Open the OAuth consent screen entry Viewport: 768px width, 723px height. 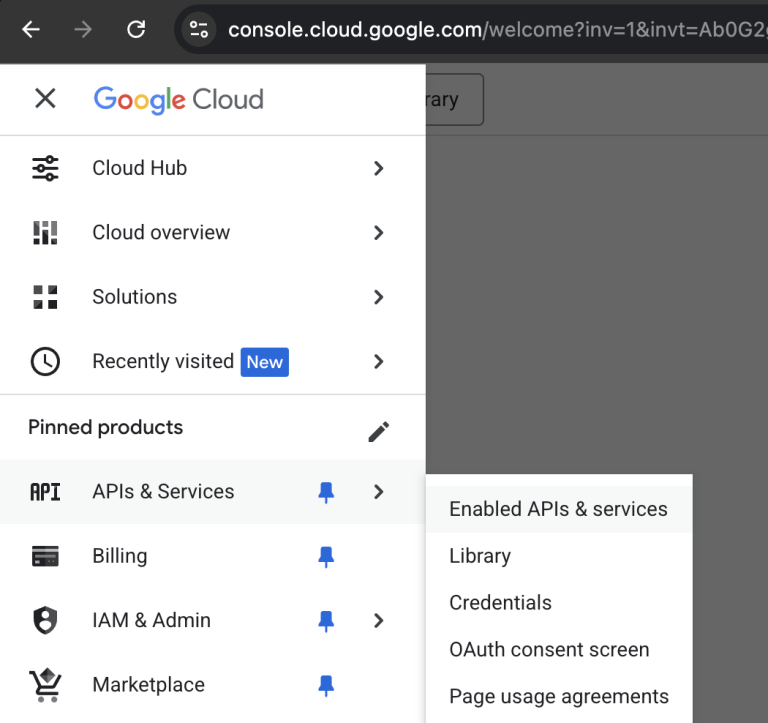549,650
